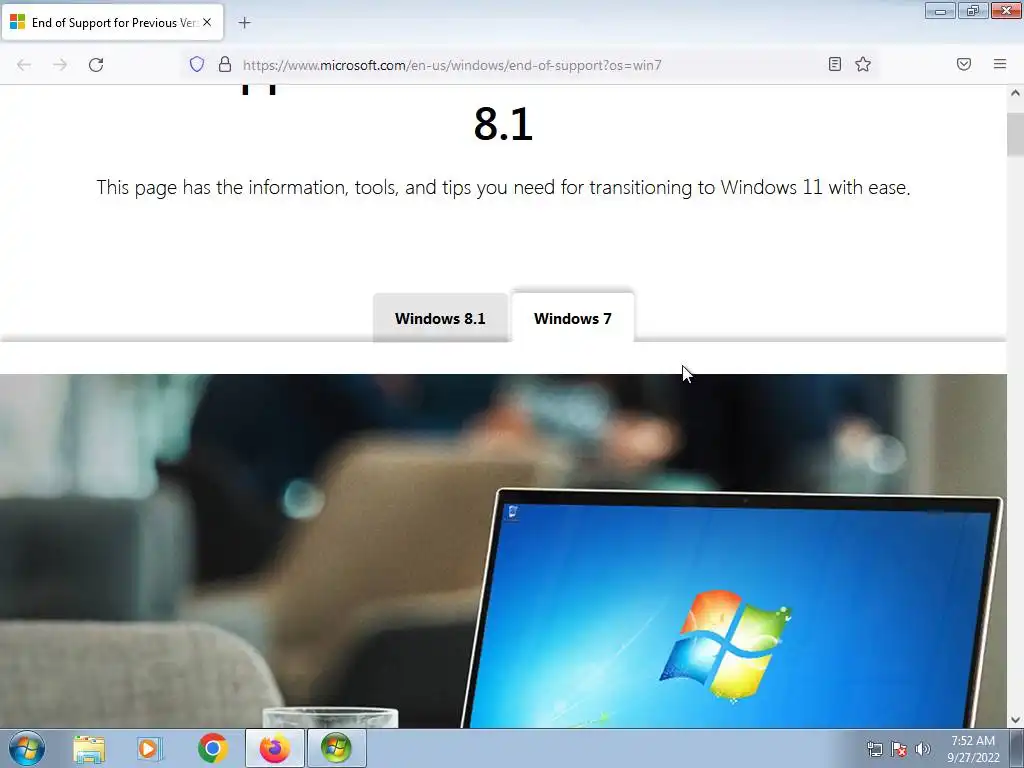Click scrollbar up arrow
The height and width of the screenshot is (768, 1024).
1015,93
